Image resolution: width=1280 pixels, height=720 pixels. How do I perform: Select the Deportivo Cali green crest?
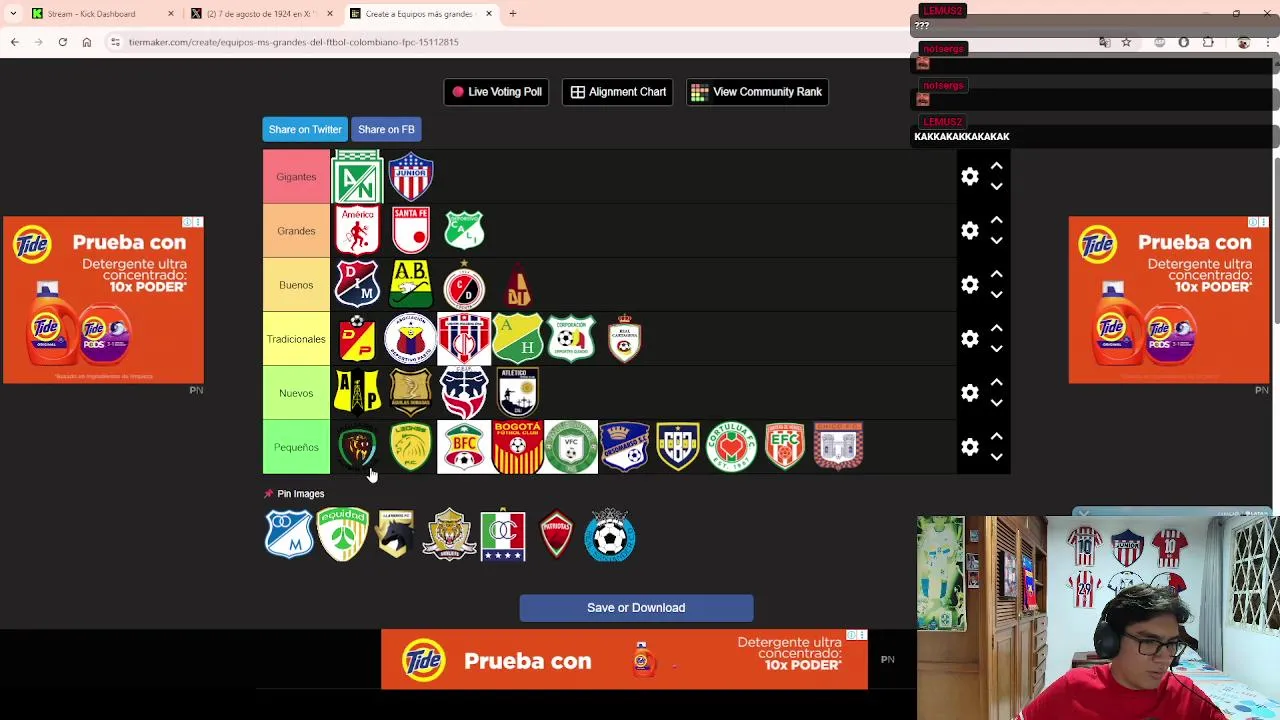pos(464,231)
